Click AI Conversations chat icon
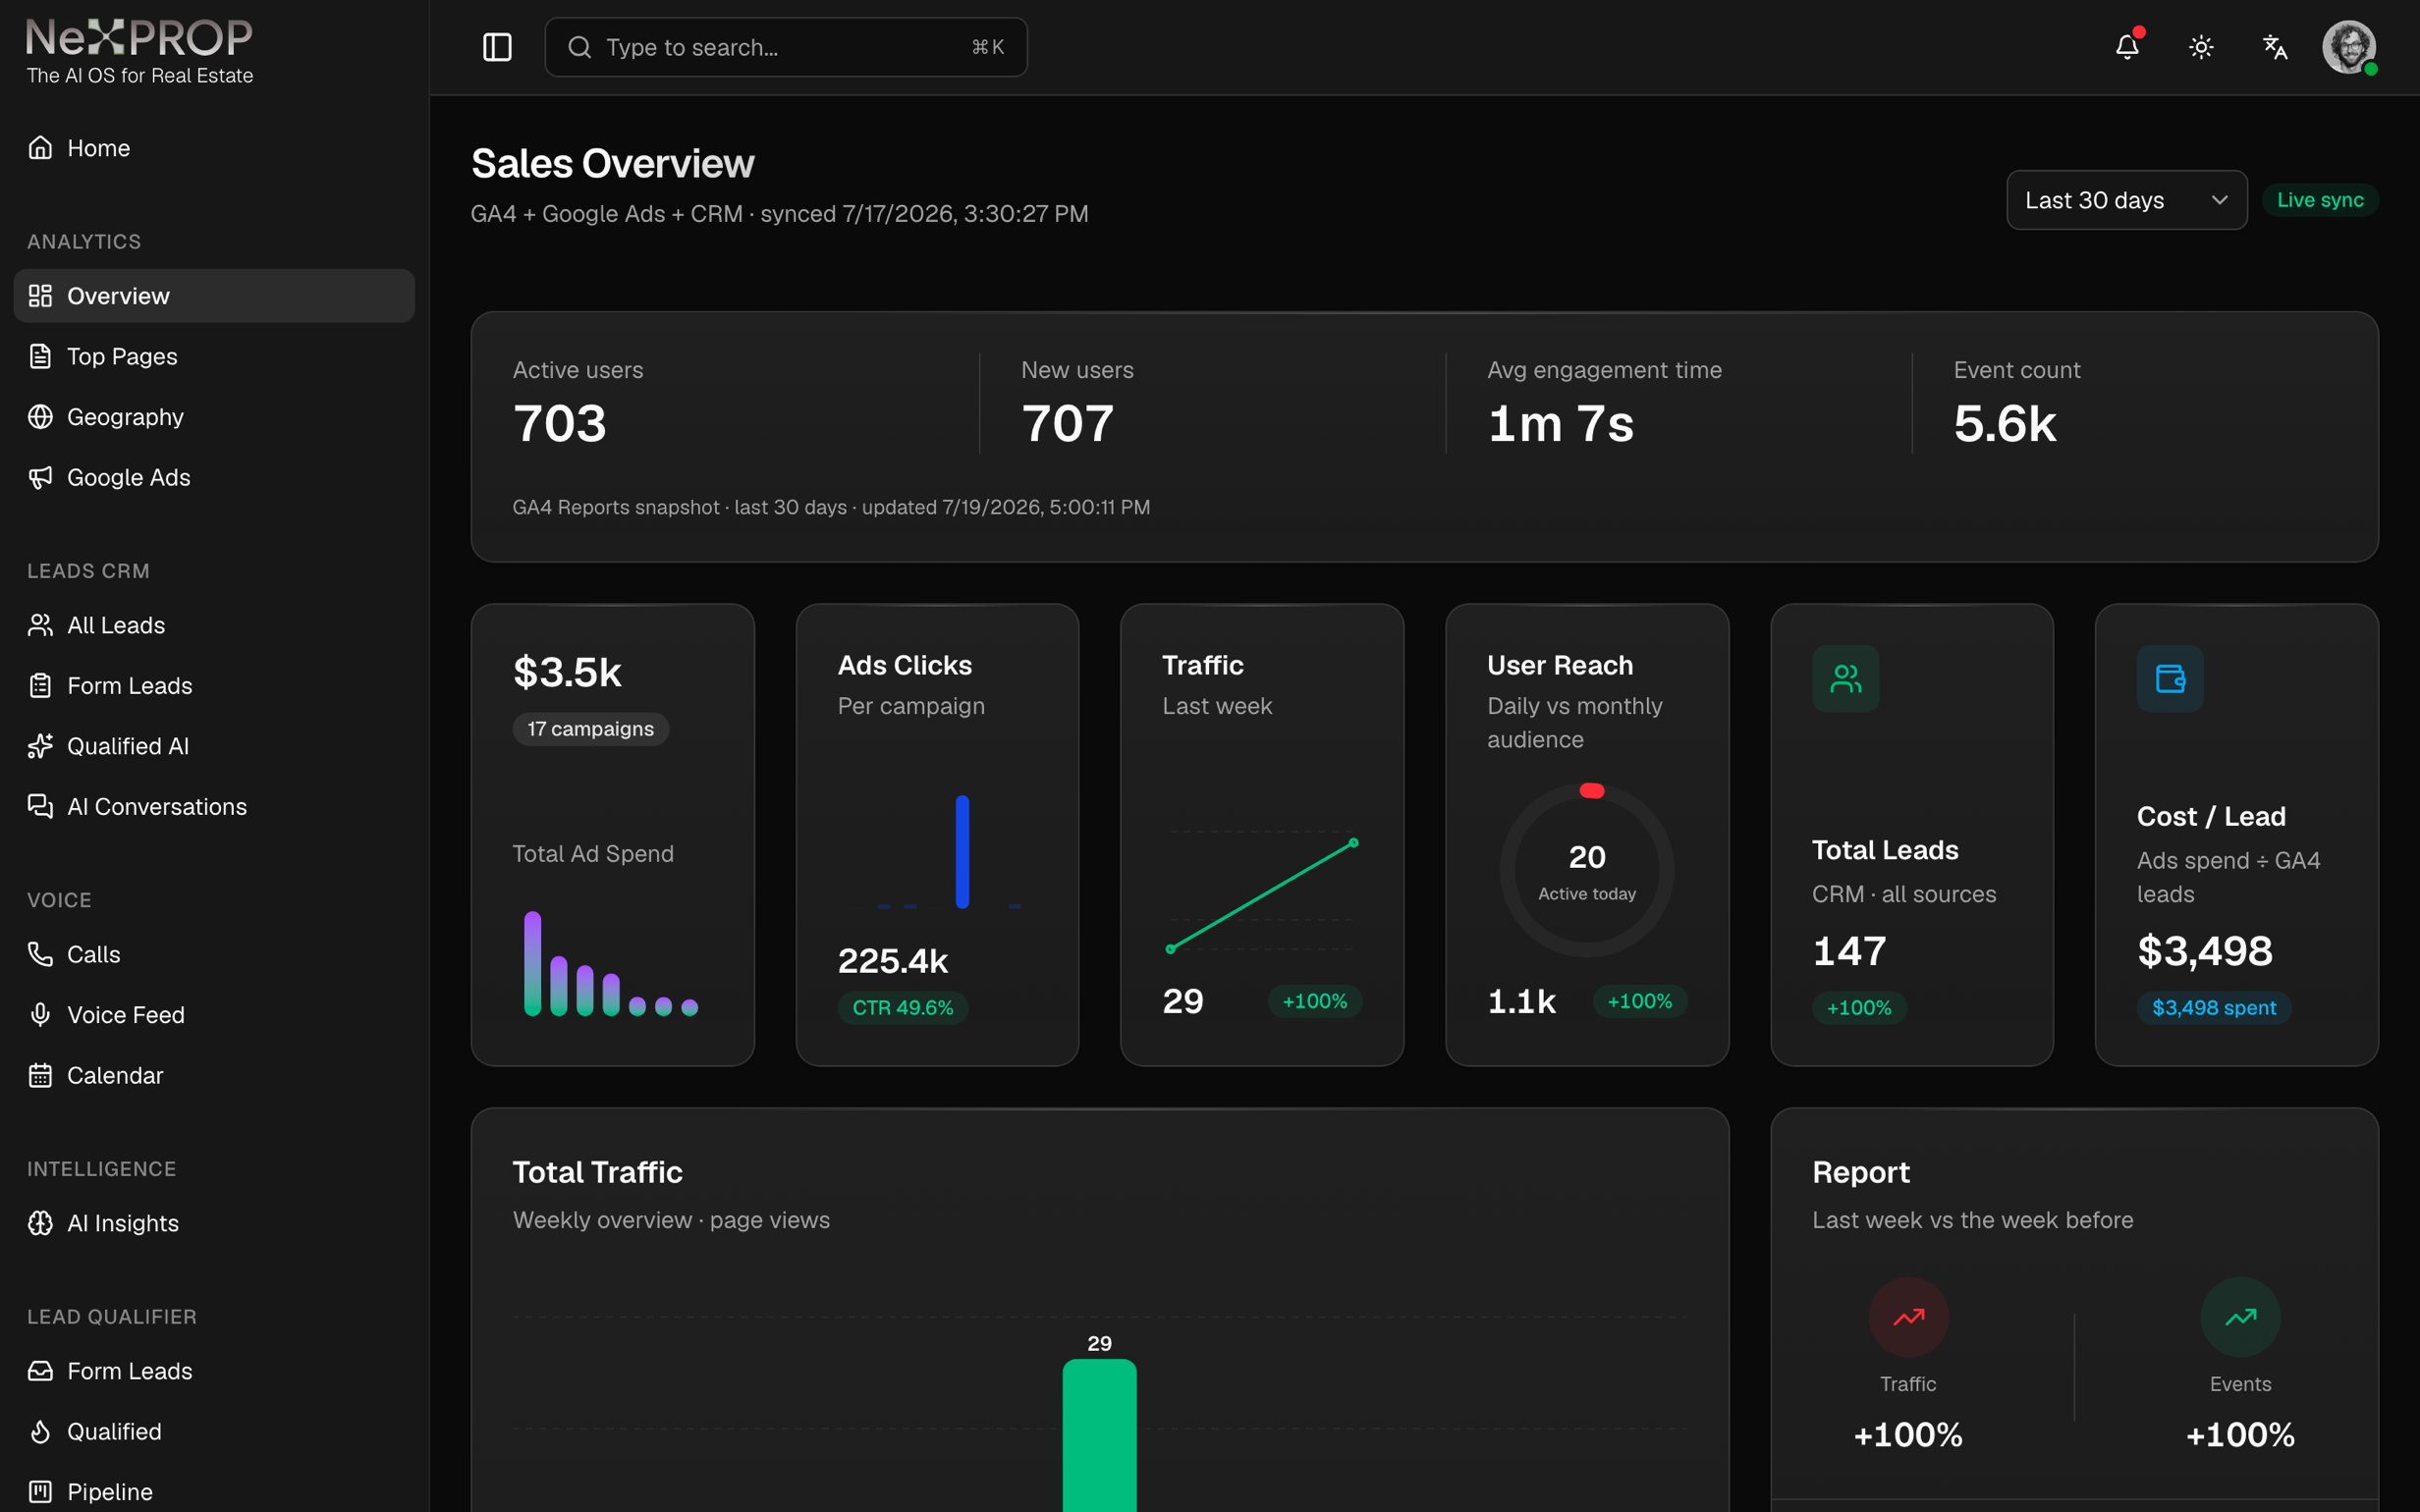Viewport: 2420px width, 1512px height. (x=40, y=807)
